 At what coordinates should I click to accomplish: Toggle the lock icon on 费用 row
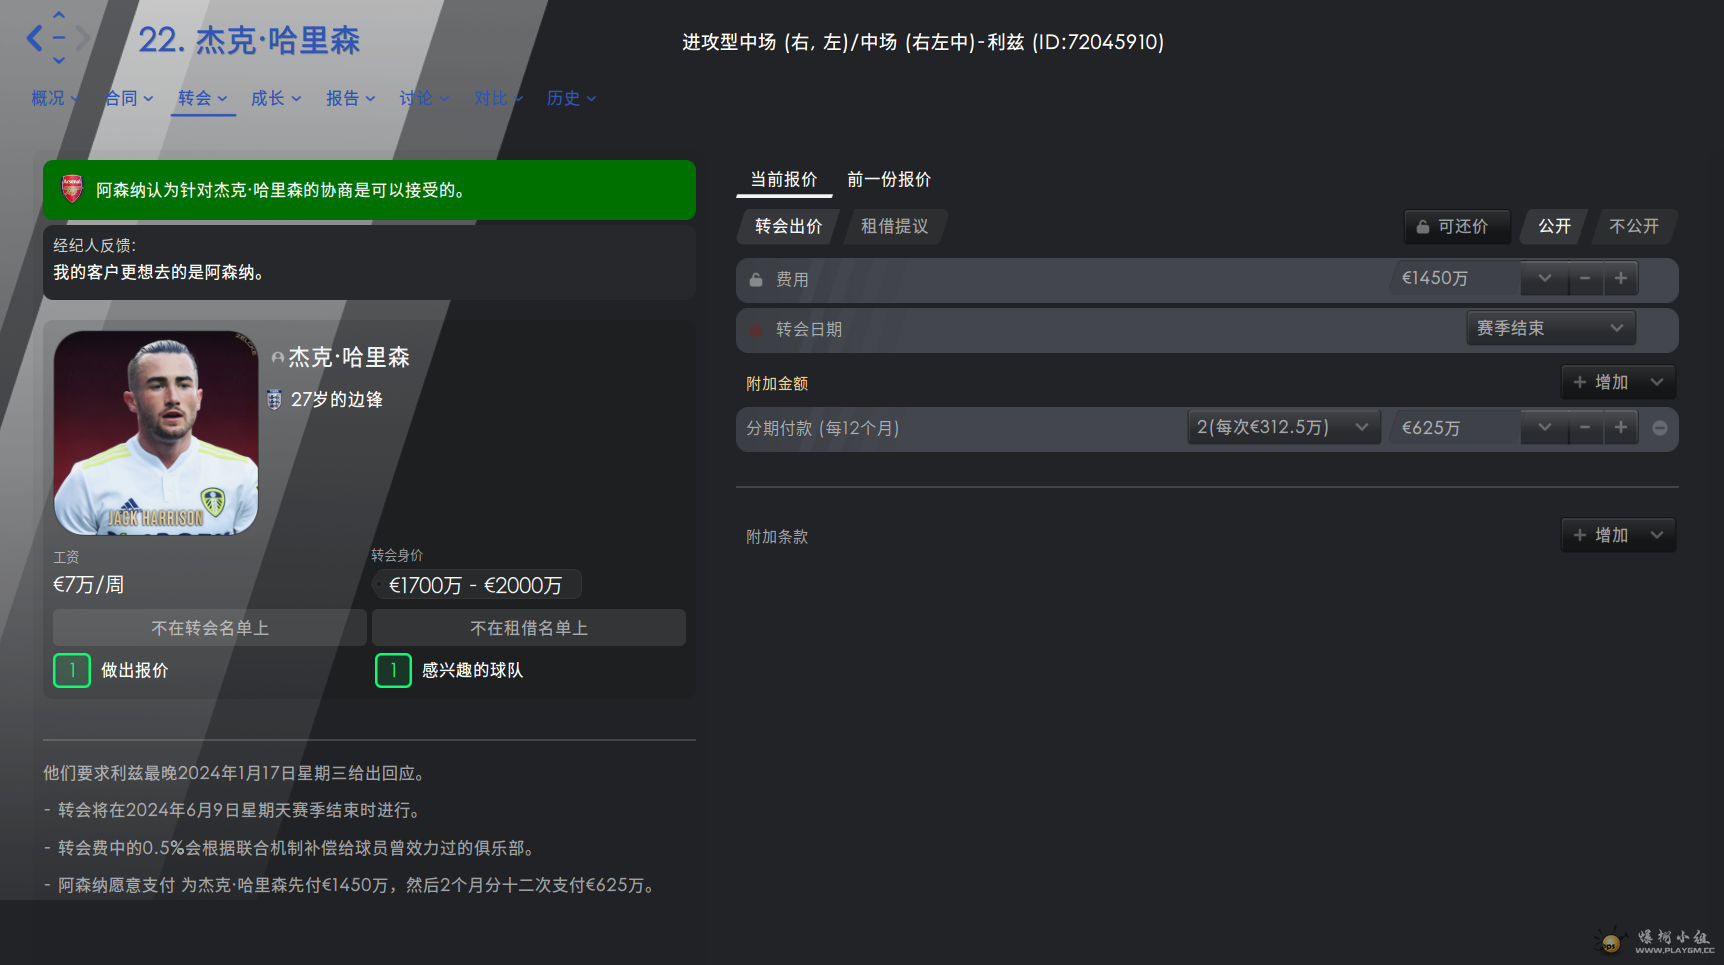pyautogui.click(x=756, y=280)
